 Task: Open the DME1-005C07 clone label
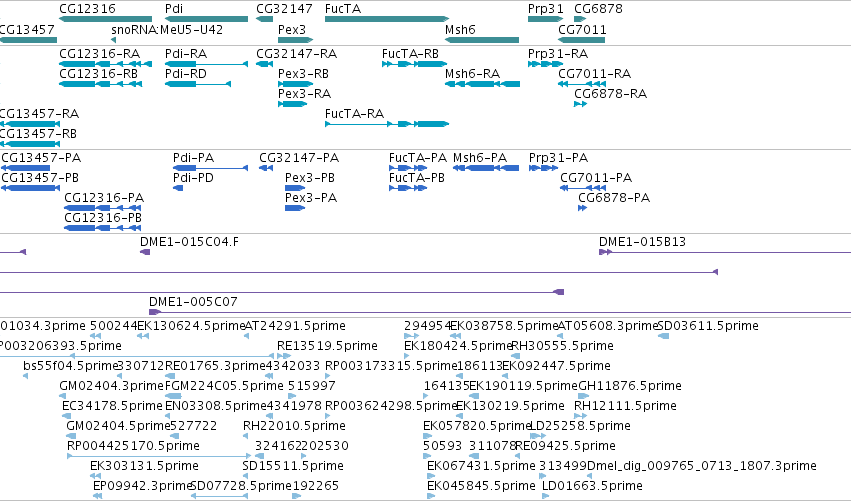[x=193, y=301]
